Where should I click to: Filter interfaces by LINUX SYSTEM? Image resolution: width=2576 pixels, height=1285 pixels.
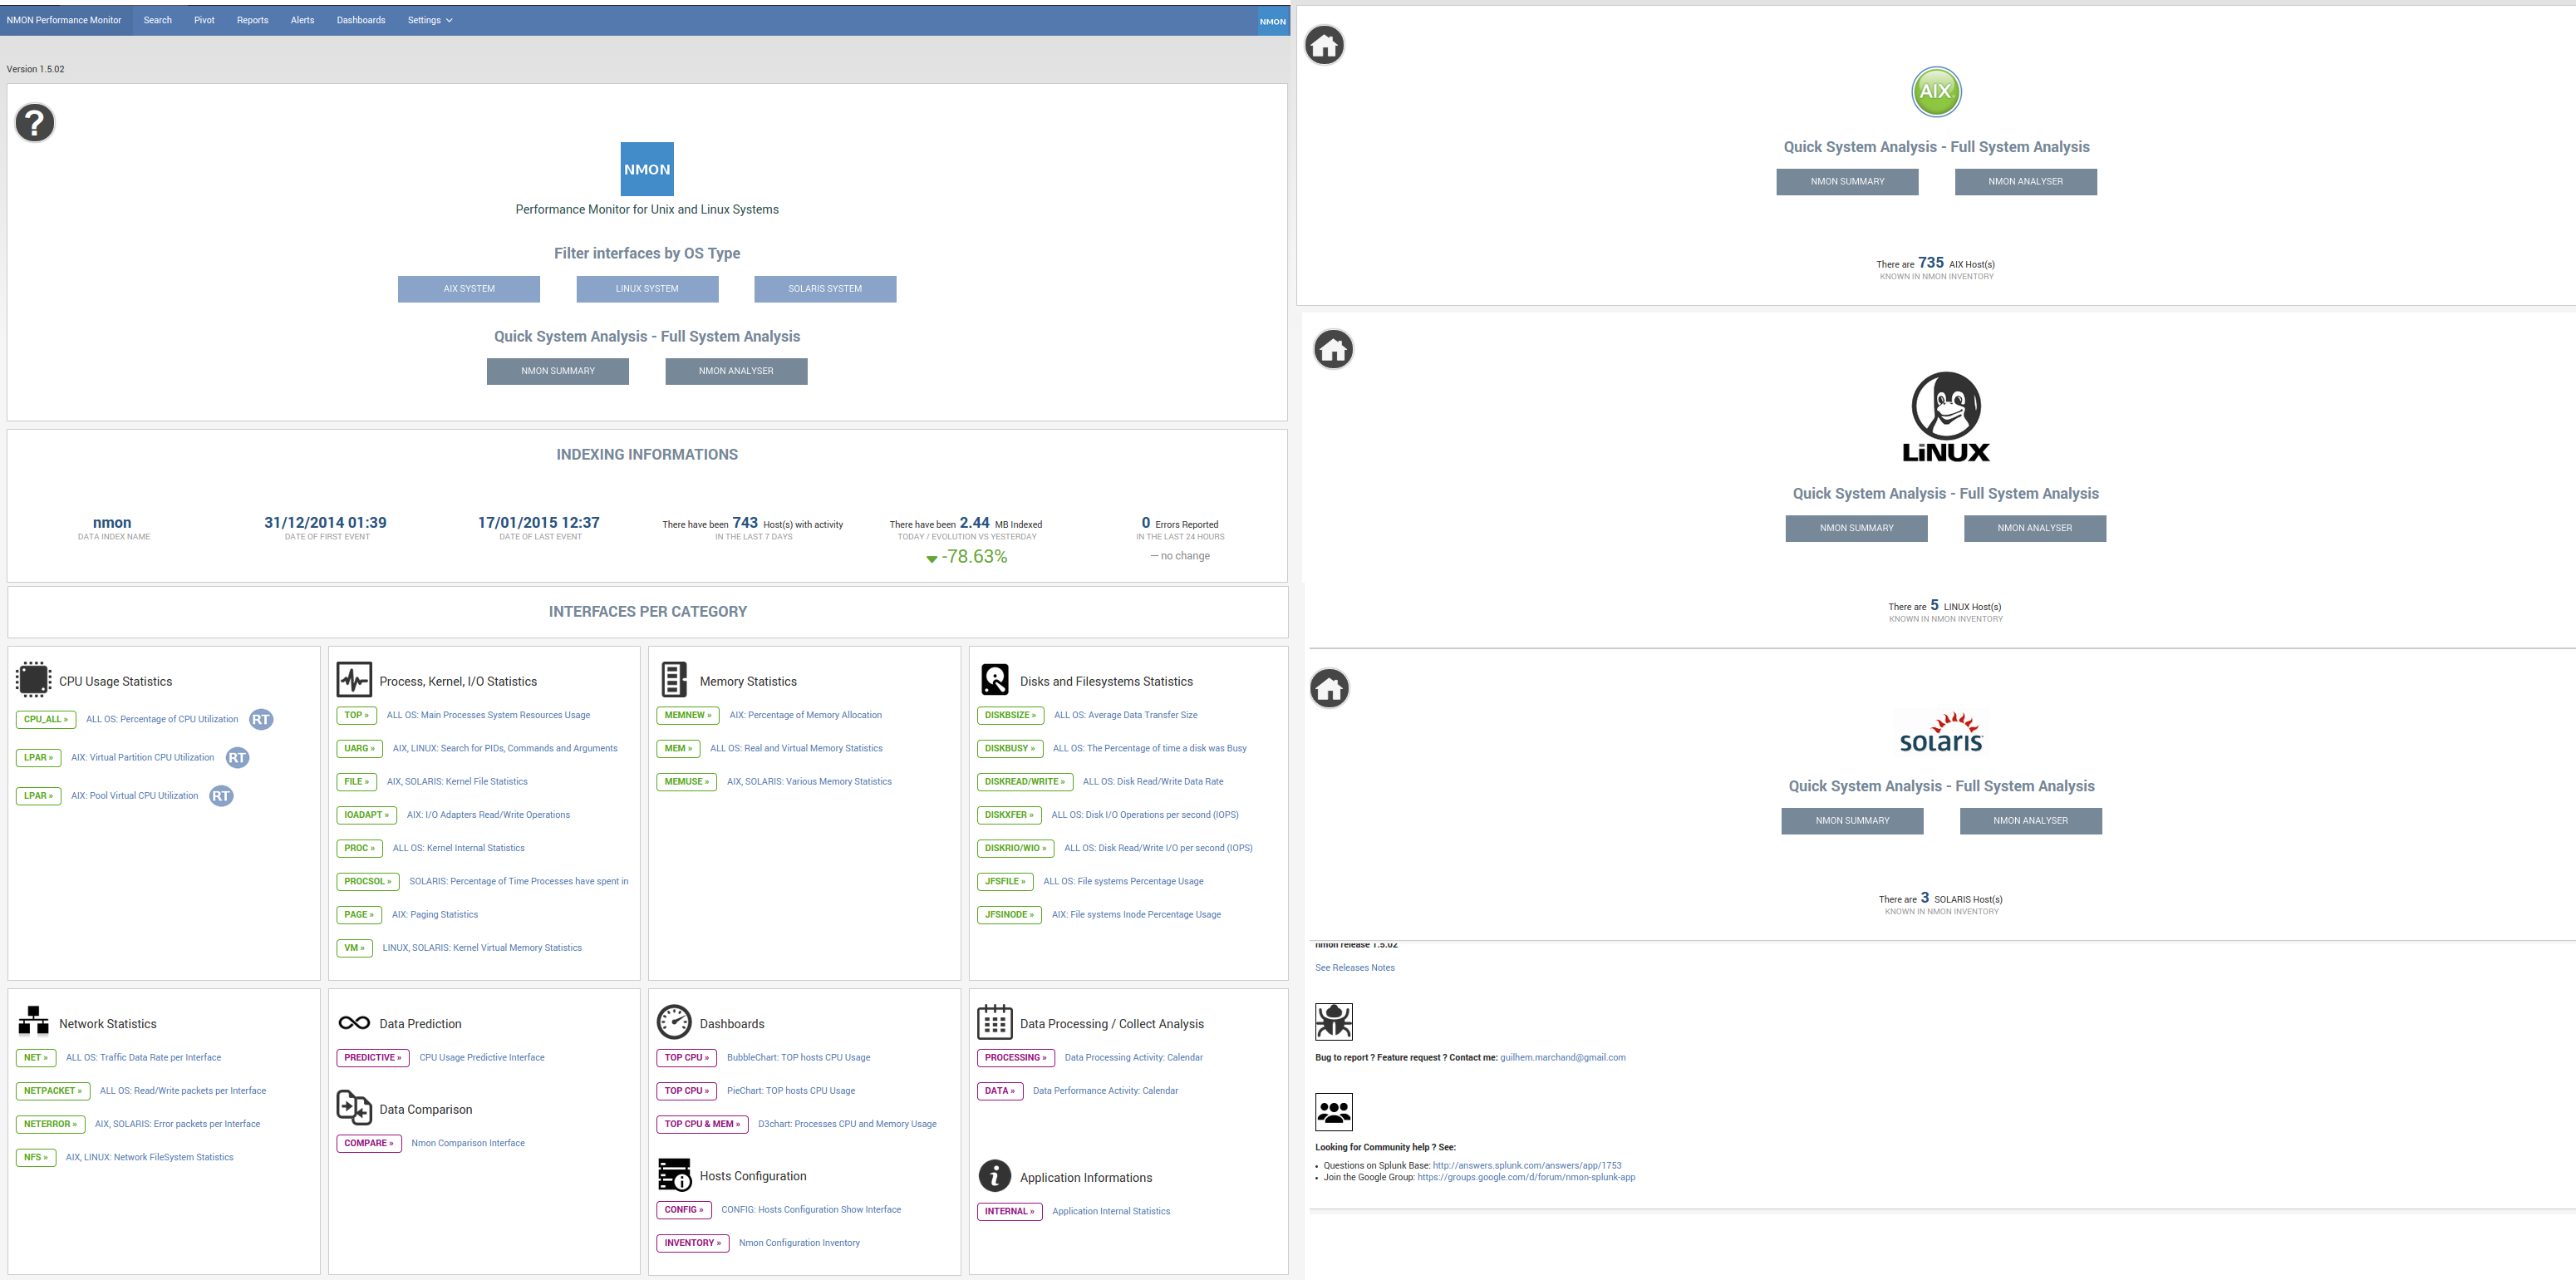[646, 289]
